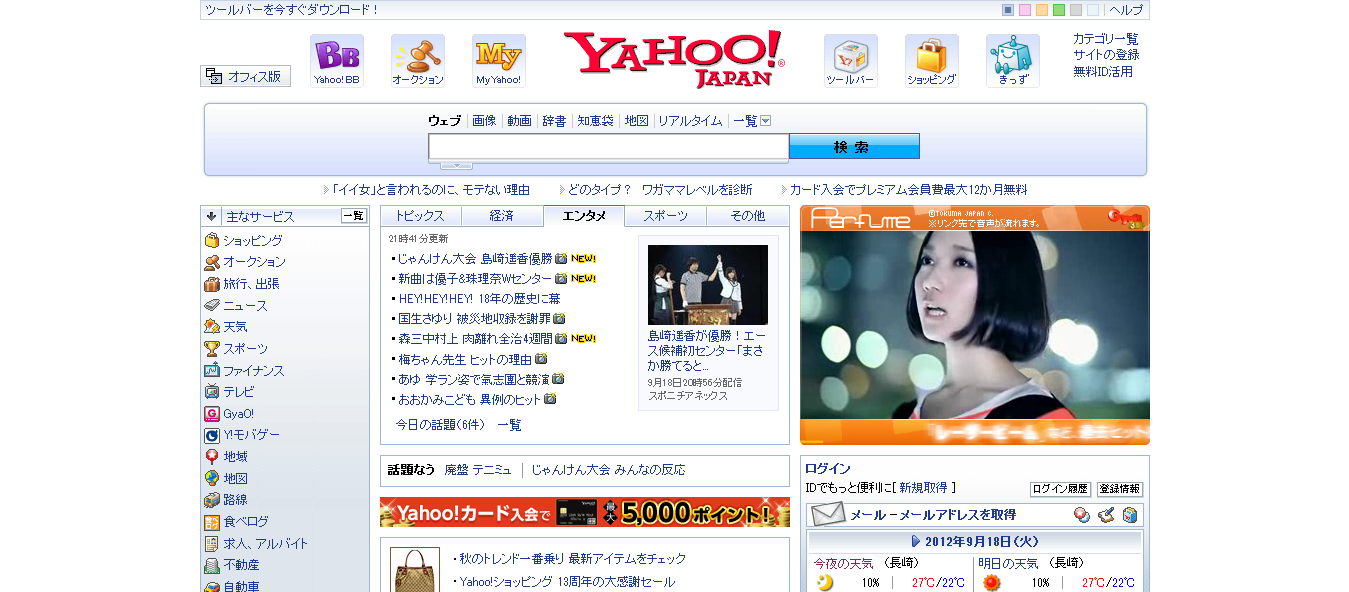Open the 島崎遥香 news photo thumbnail

[x=708, y=285]
